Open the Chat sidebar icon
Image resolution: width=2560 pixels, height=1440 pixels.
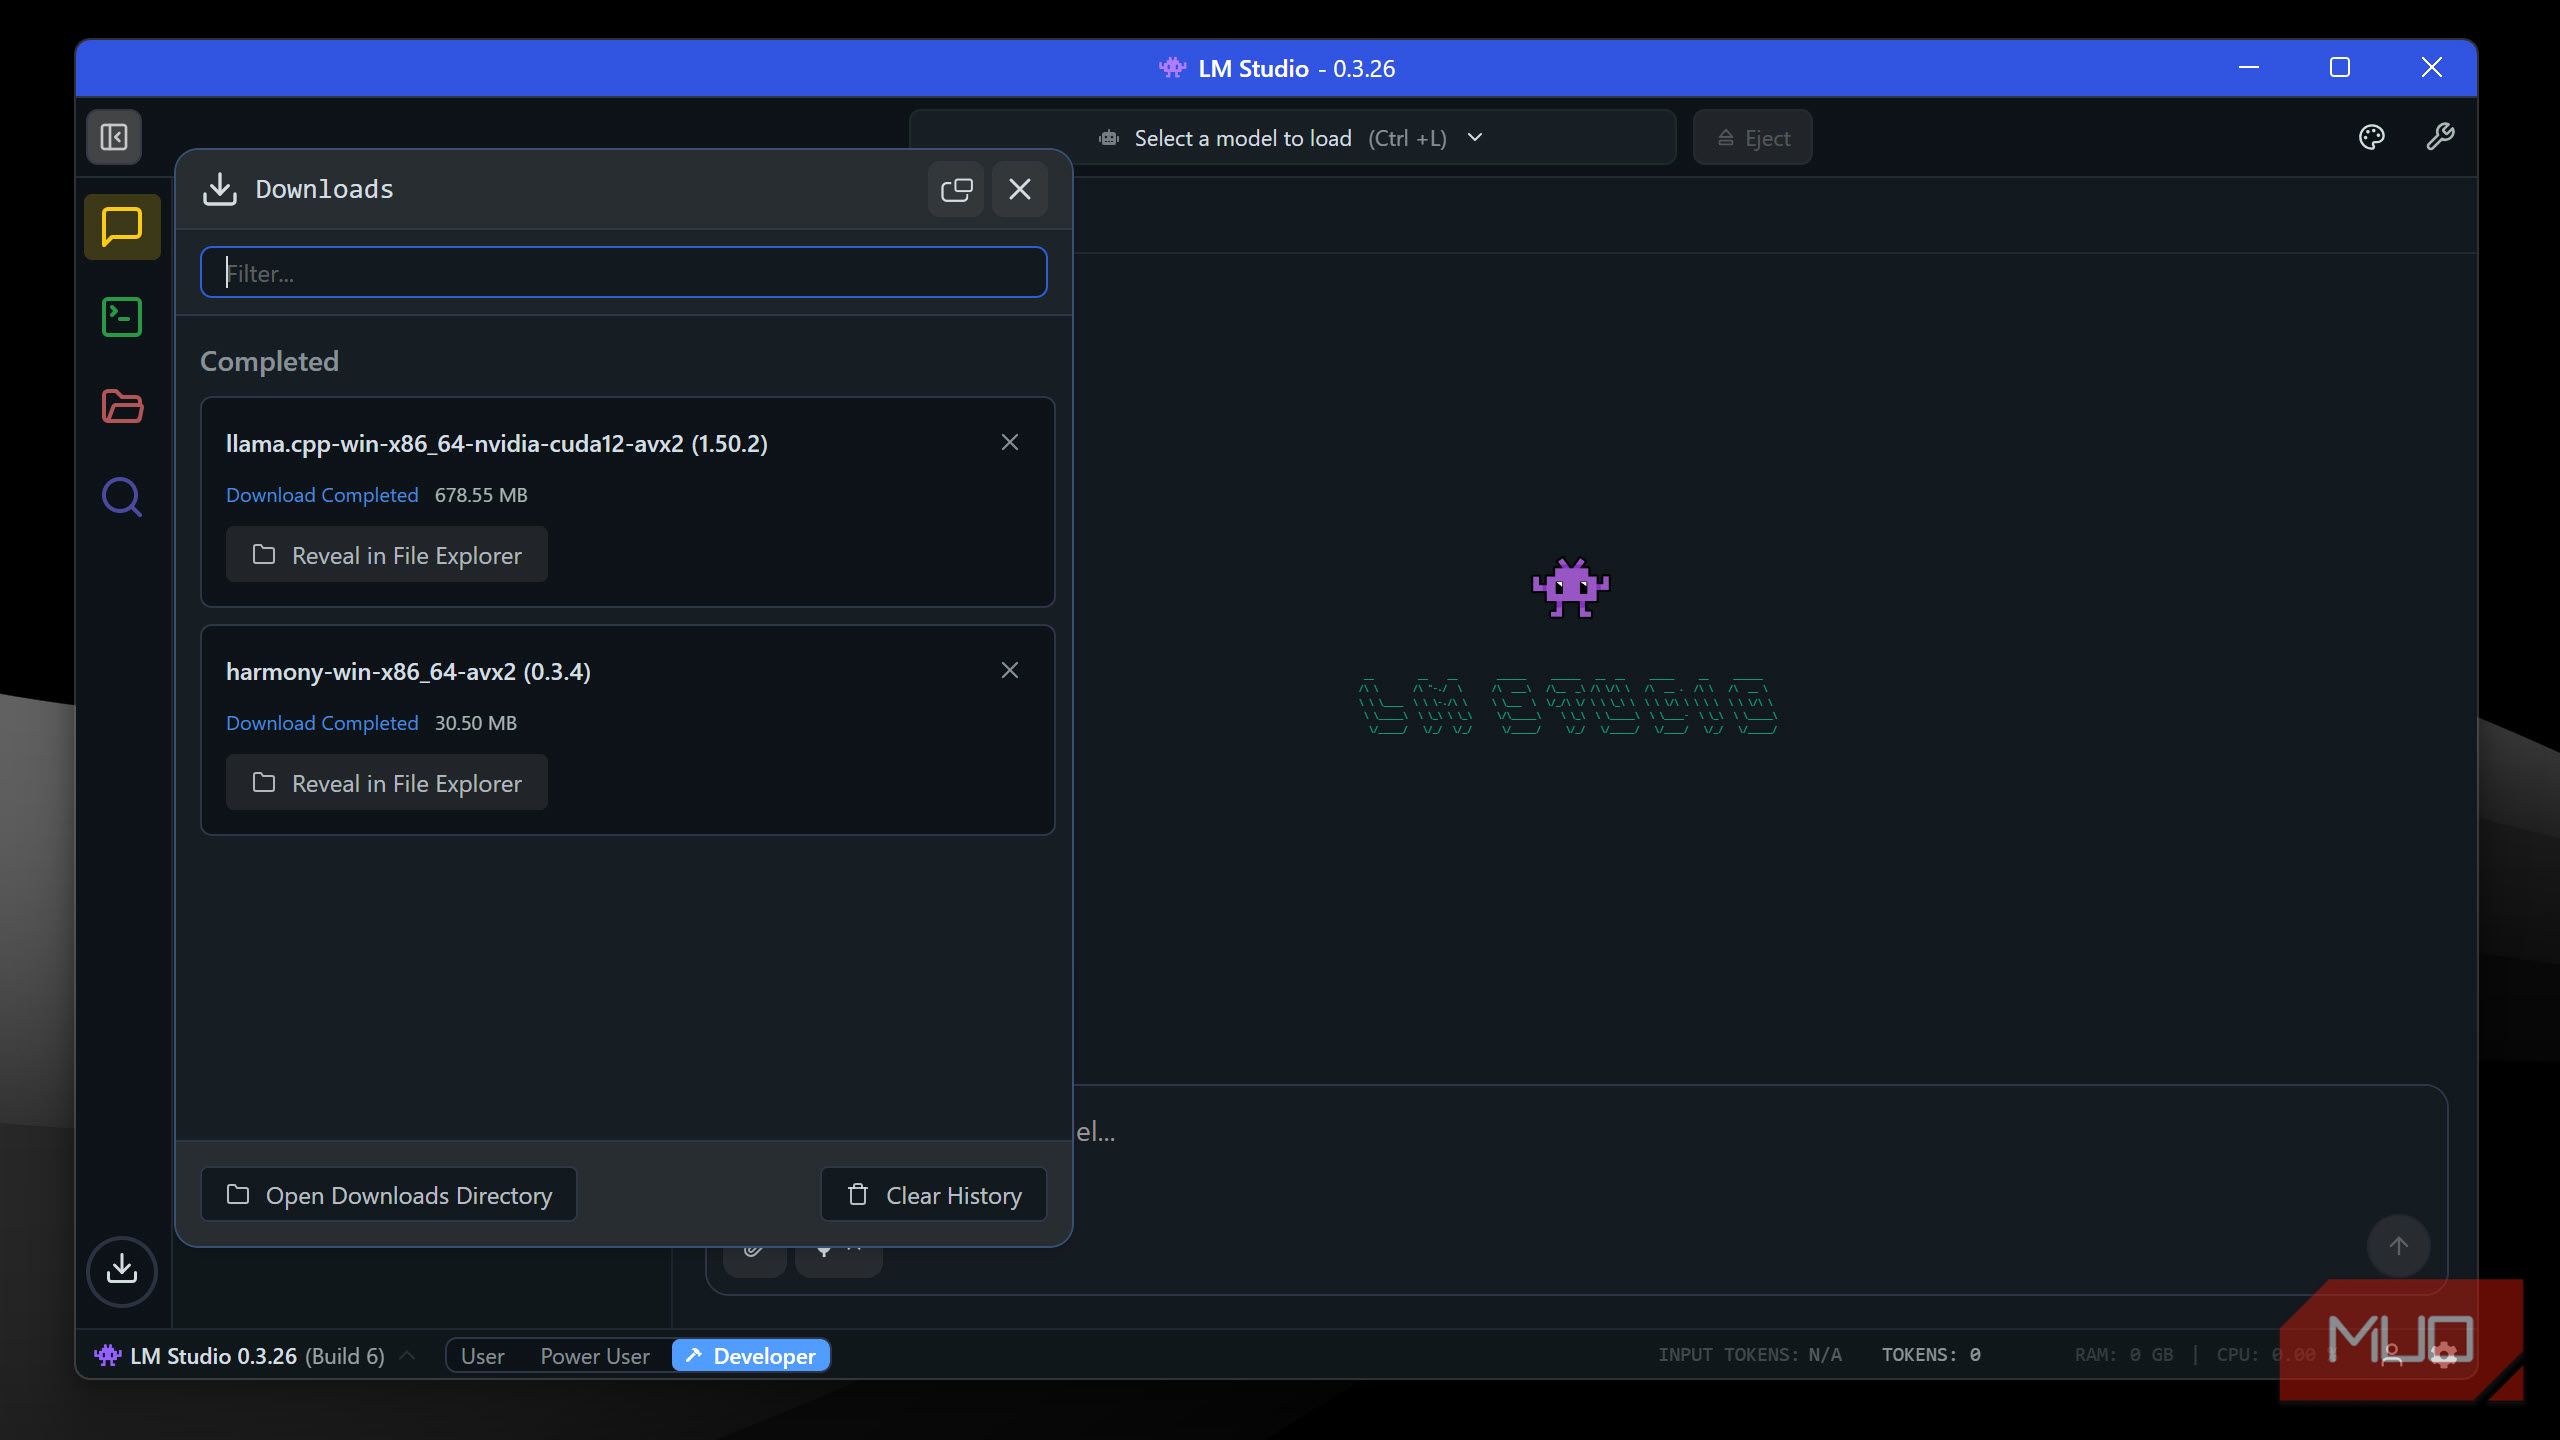[122, 227]
